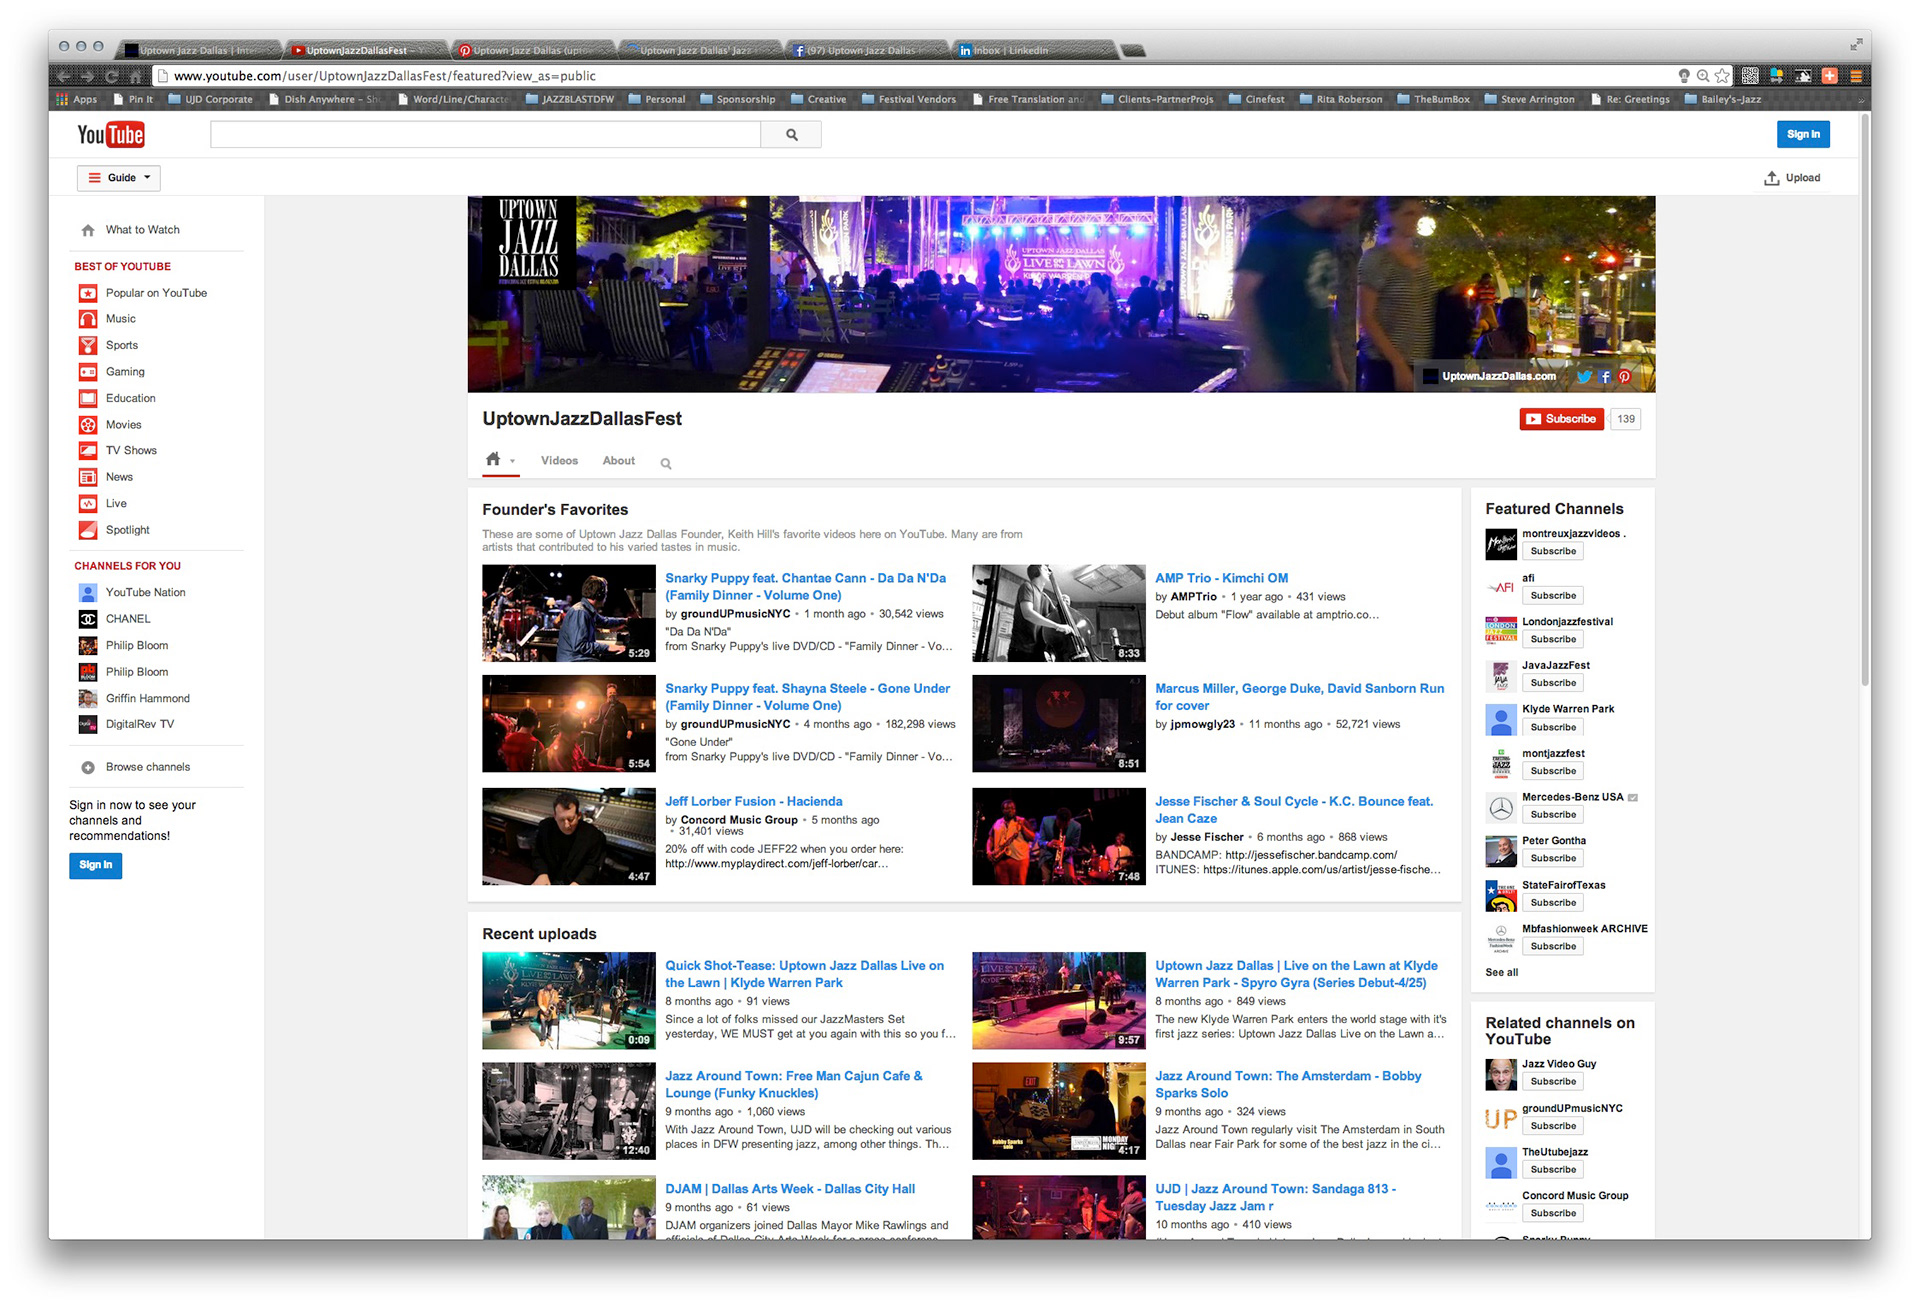Open the Spotlight category icon
Image resolution: width=1920 pixels, height=1307 pixels.
(x=88, y=530)
